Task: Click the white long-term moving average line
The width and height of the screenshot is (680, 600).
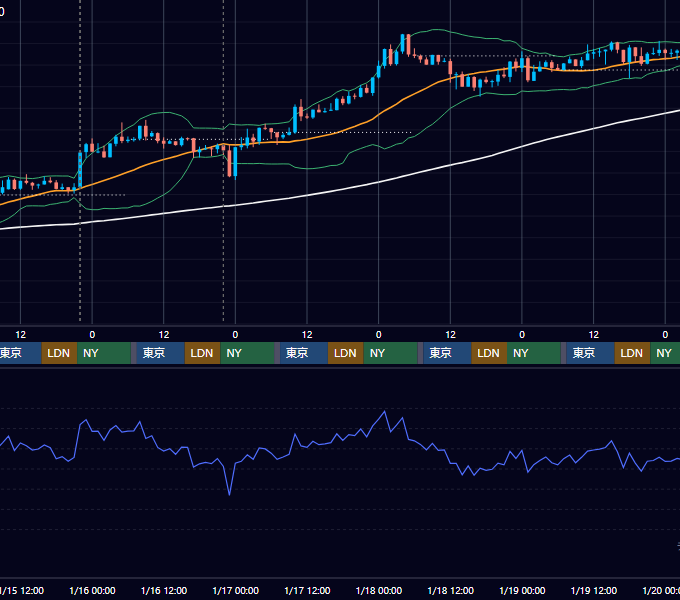Action: tap(379, 182)
